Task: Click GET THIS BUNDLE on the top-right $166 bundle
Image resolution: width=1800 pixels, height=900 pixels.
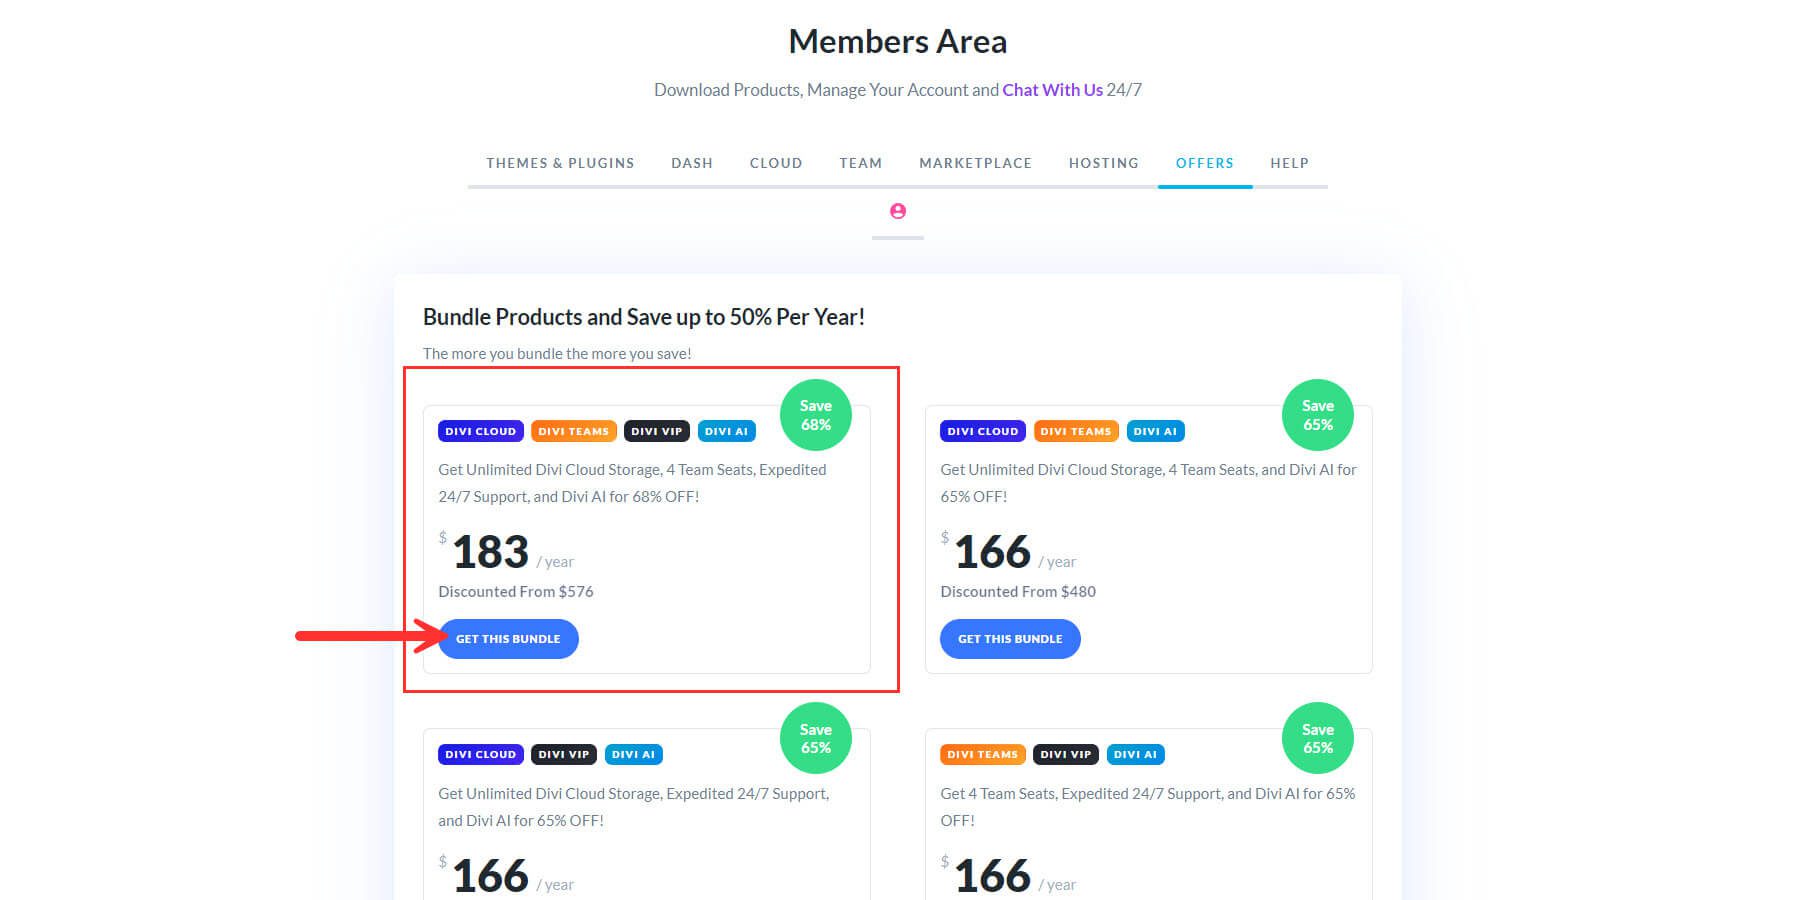Action: (x=1010, y=638)
